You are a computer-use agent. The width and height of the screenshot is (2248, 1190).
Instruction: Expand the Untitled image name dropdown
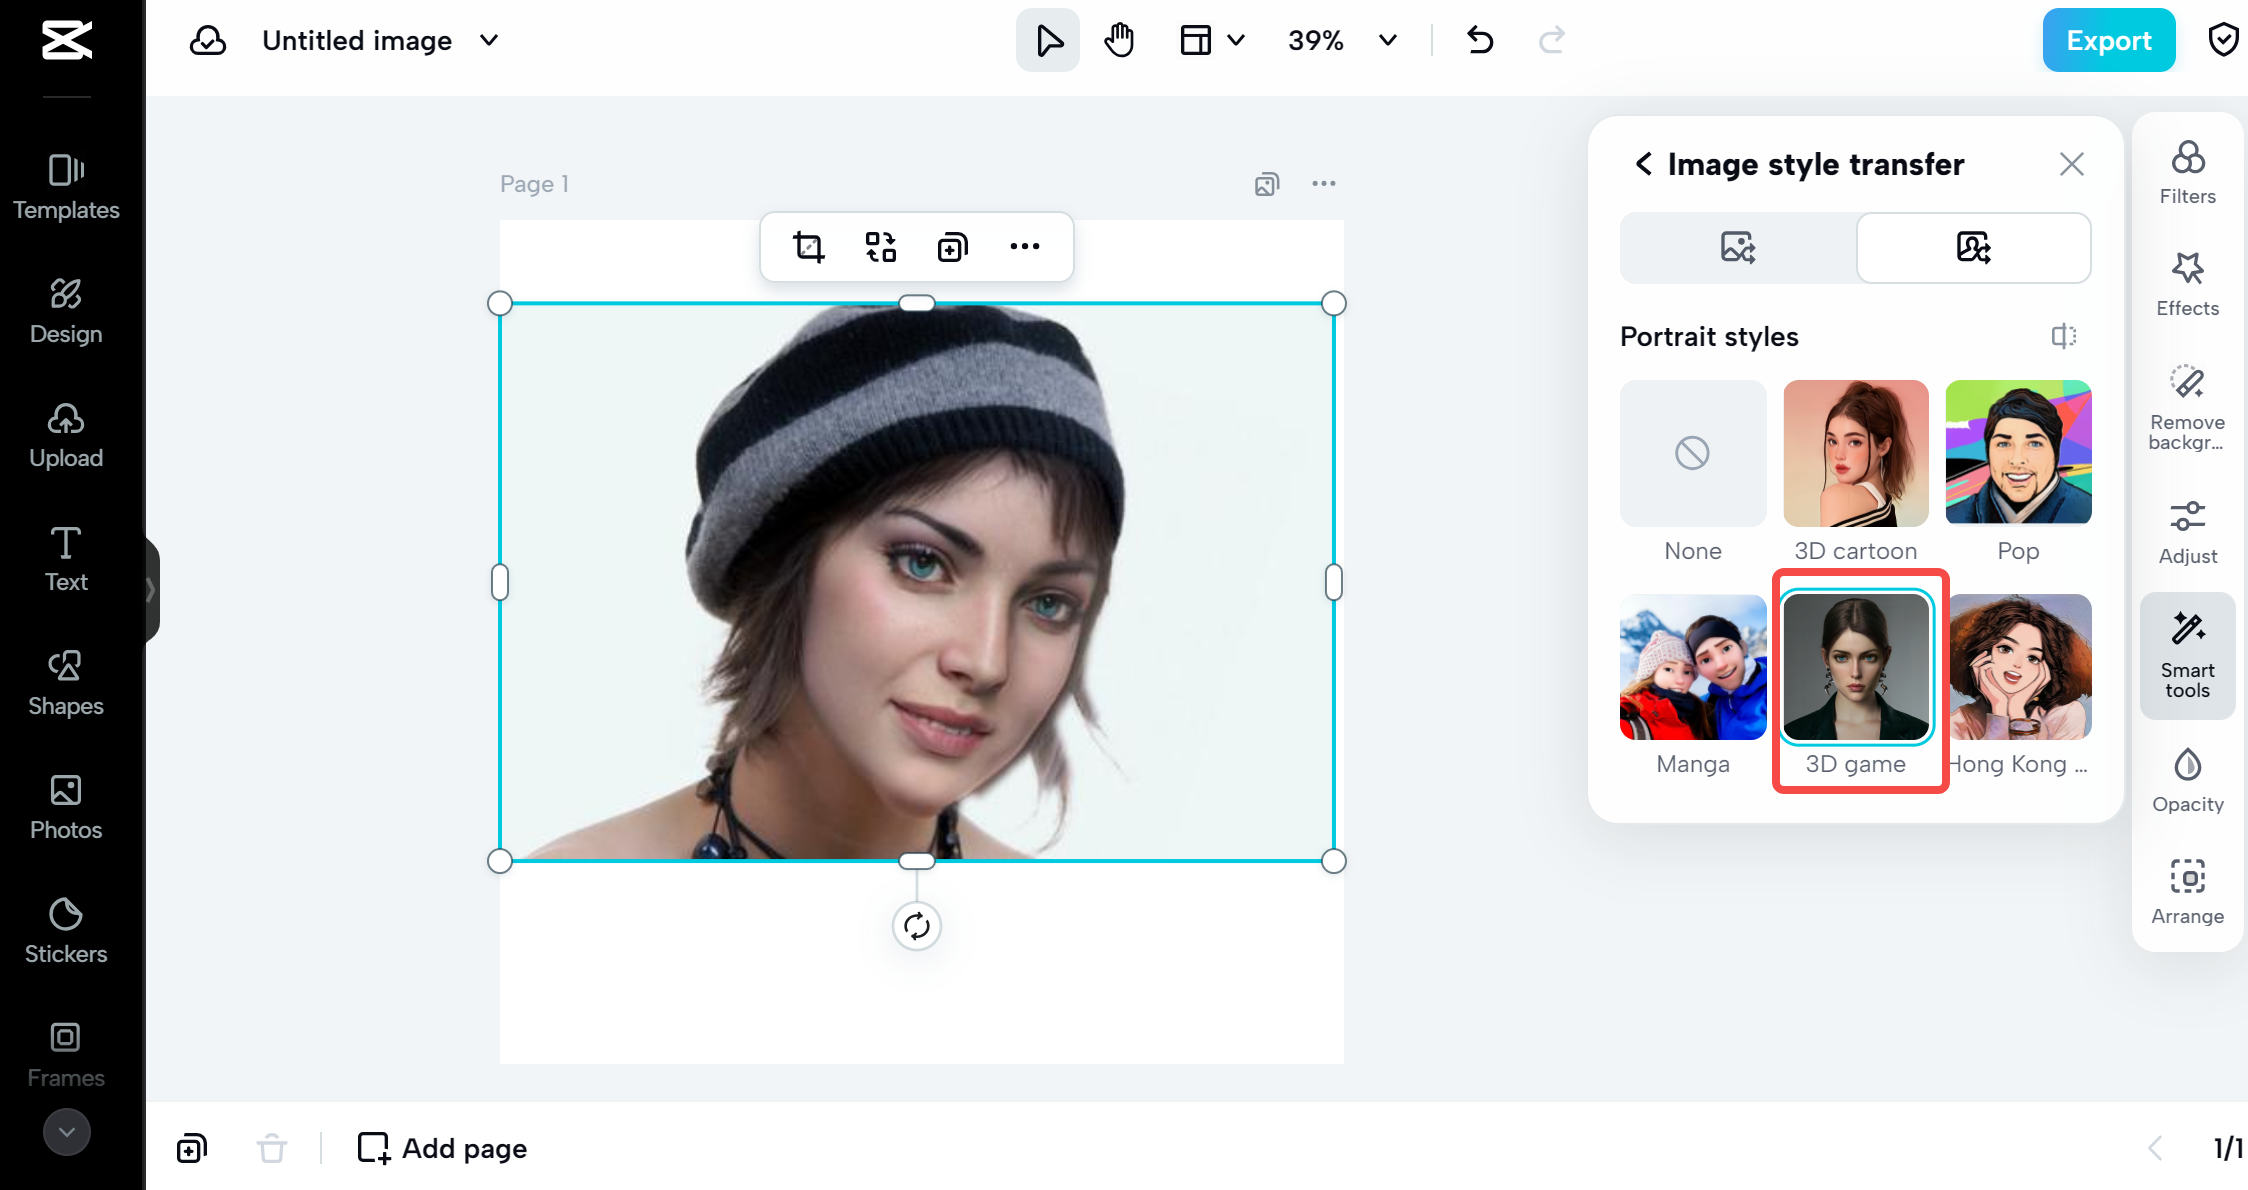tap(489, 41)
